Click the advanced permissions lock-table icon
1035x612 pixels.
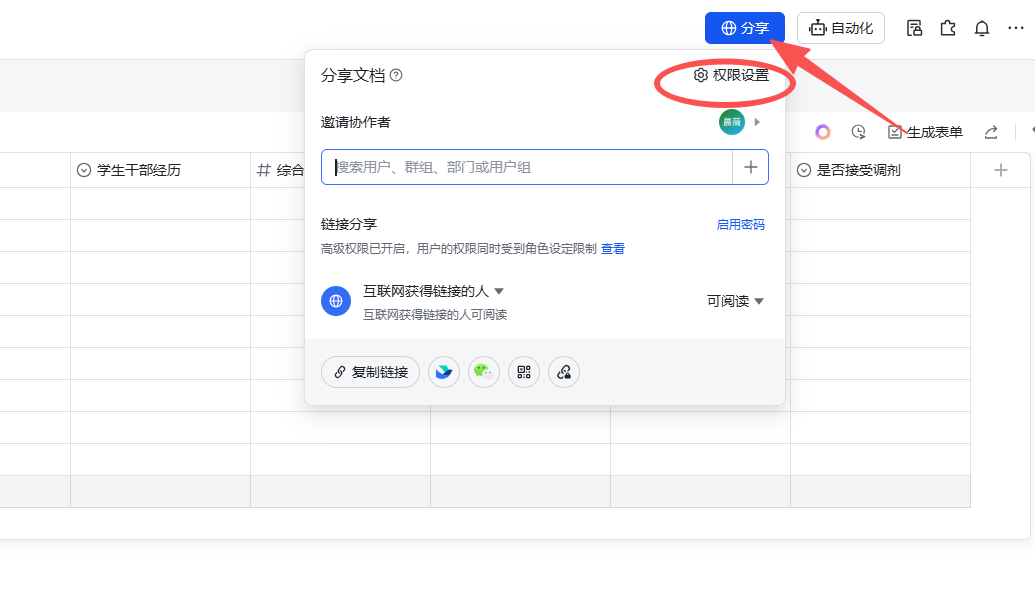point(914,28)
